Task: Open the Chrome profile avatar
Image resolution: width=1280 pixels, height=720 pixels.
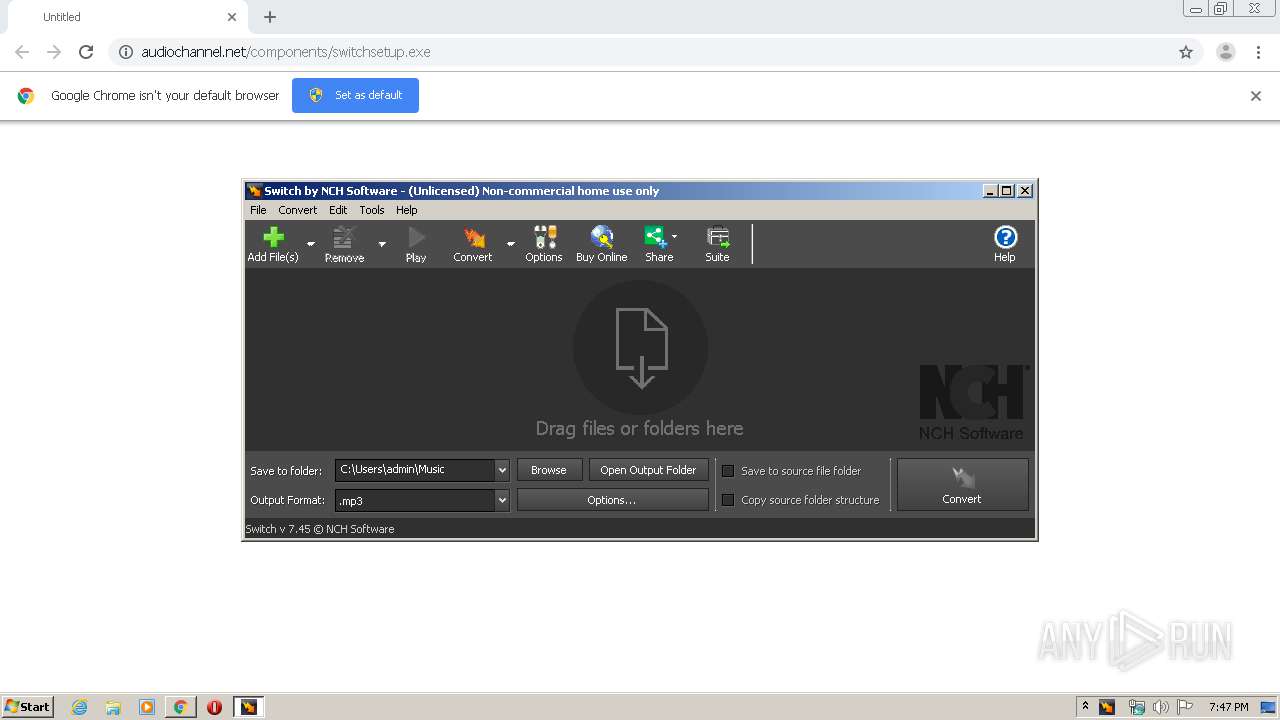Action: click(x=1226, y=52)
